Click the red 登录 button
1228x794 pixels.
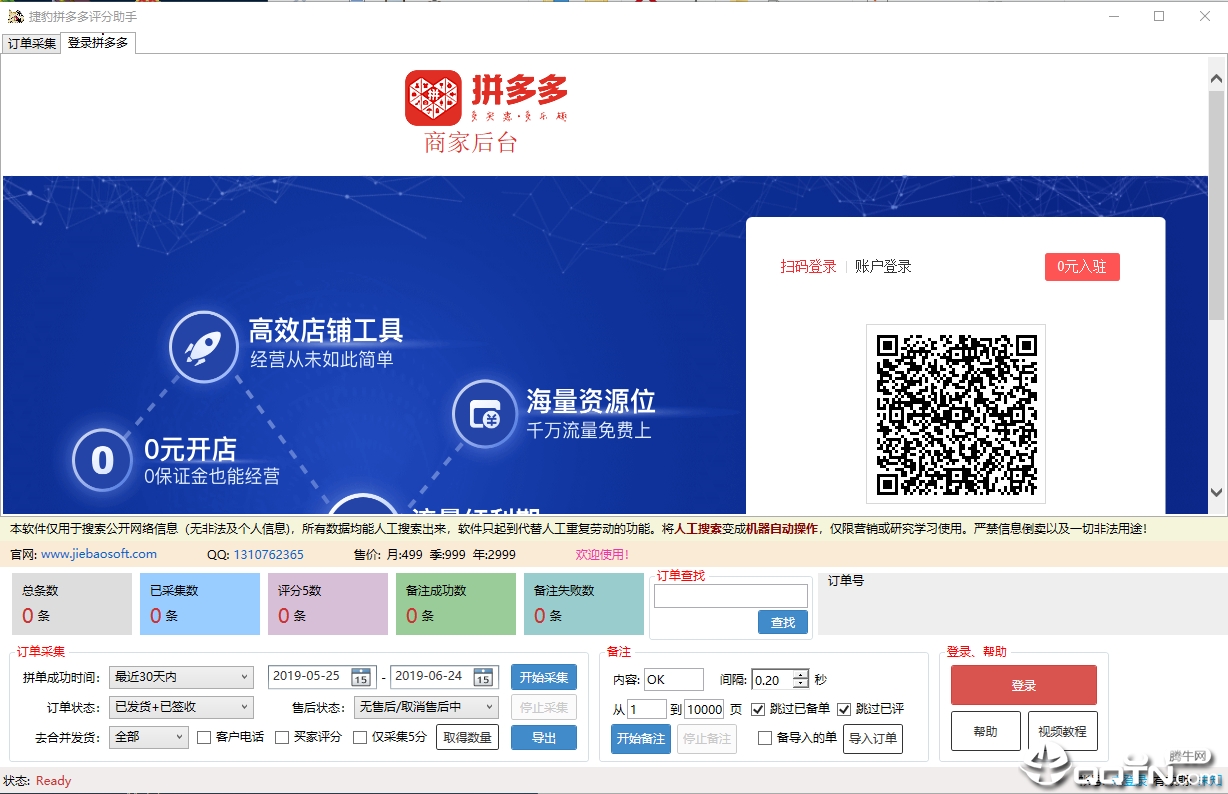pyautogui.click(x=1024, y=686)
